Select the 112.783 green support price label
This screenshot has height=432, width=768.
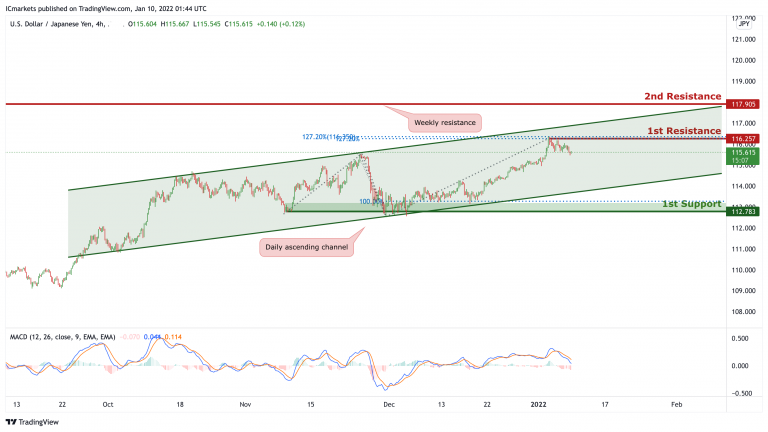coord(743,212)
